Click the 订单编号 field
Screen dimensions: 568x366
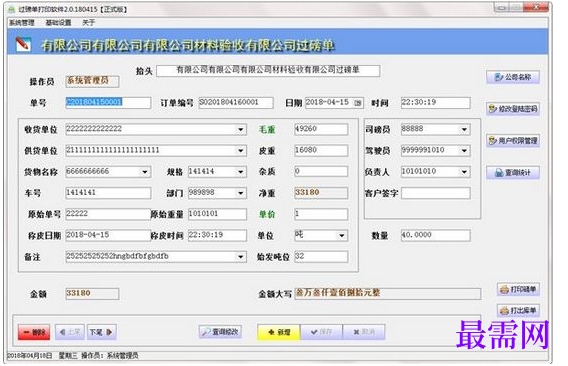coord(236,103)
